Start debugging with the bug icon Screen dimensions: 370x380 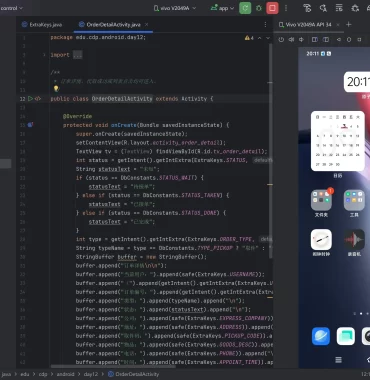[x=259, y=8]
